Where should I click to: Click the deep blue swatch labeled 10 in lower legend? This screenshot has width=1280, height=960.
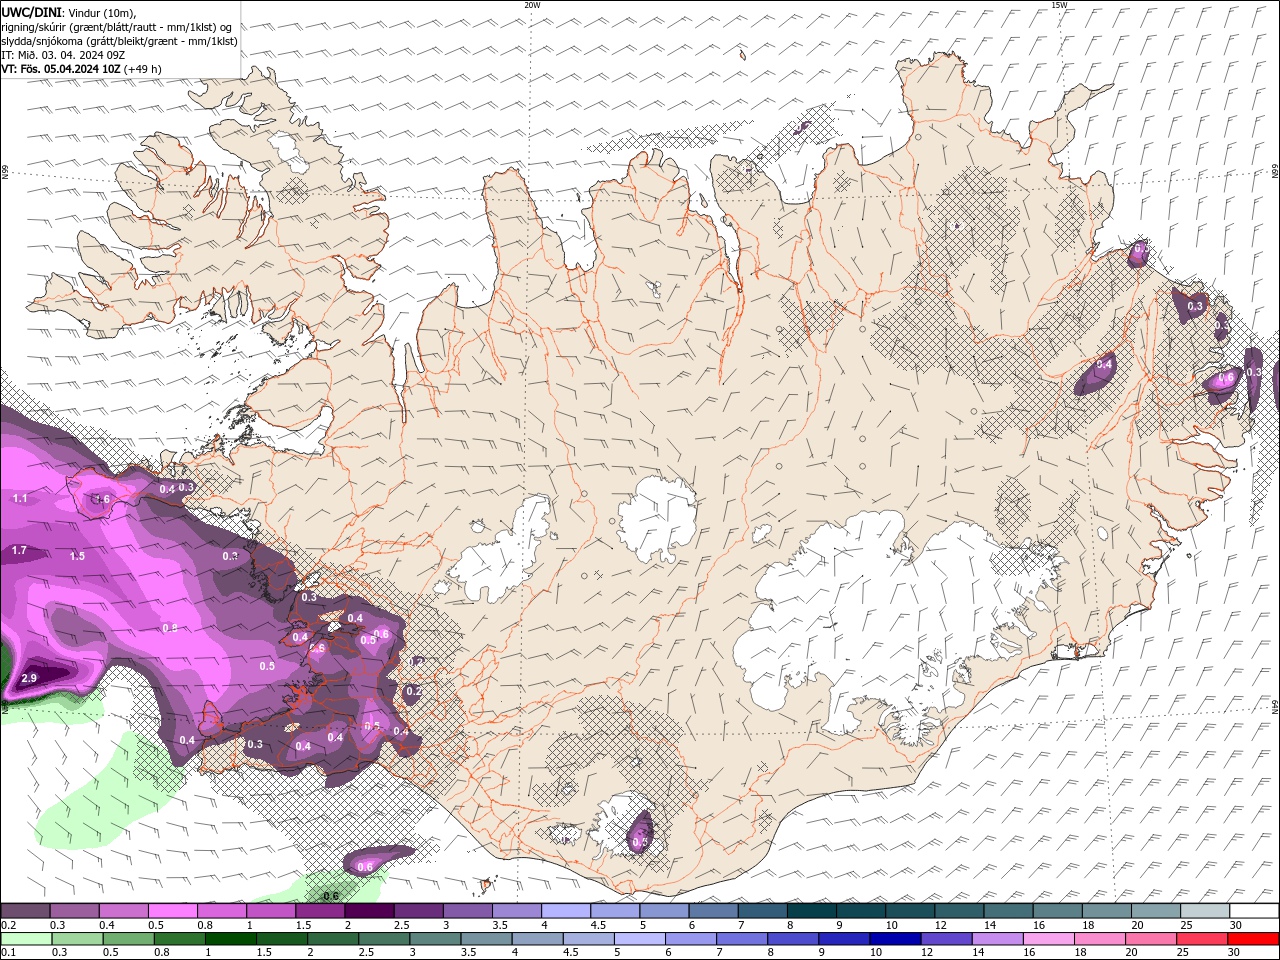point(895,939)
